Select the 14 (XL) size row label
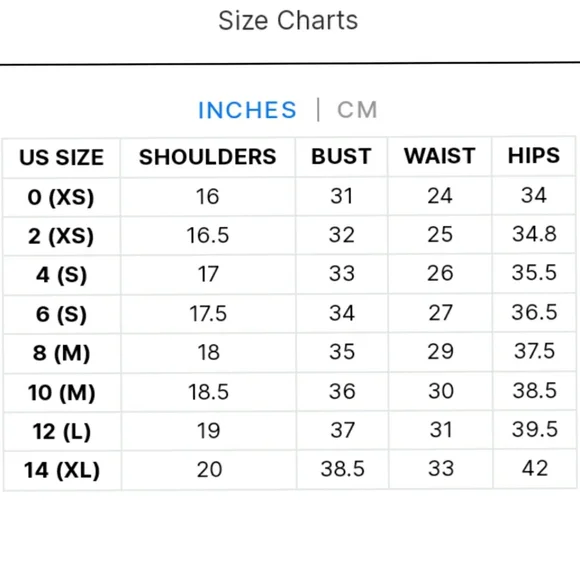The width and height of the screenshot is (580, 580). (x=62, y=471)
